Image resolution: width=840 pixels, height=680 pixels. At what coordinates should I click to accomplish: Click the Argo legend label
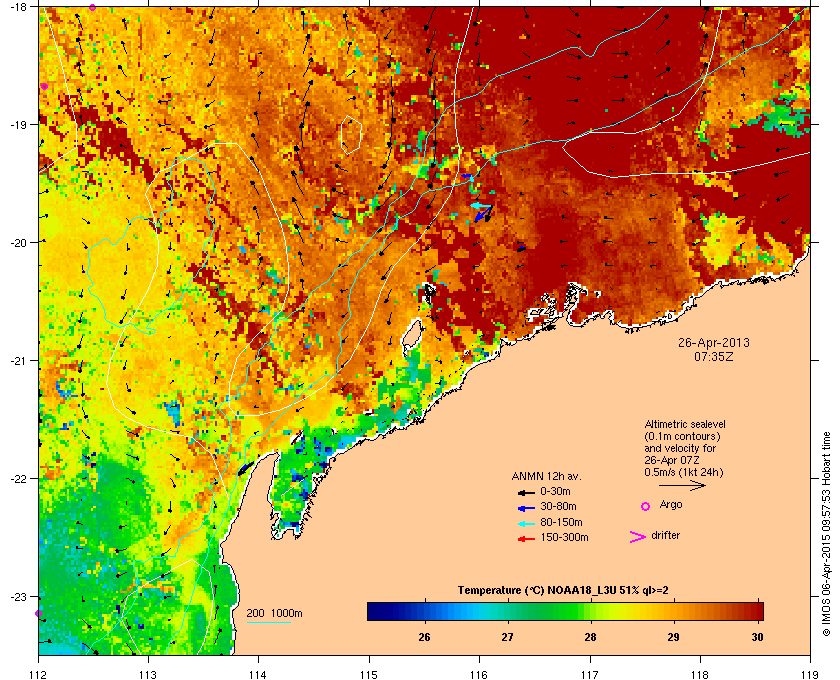tap(671, 505)
